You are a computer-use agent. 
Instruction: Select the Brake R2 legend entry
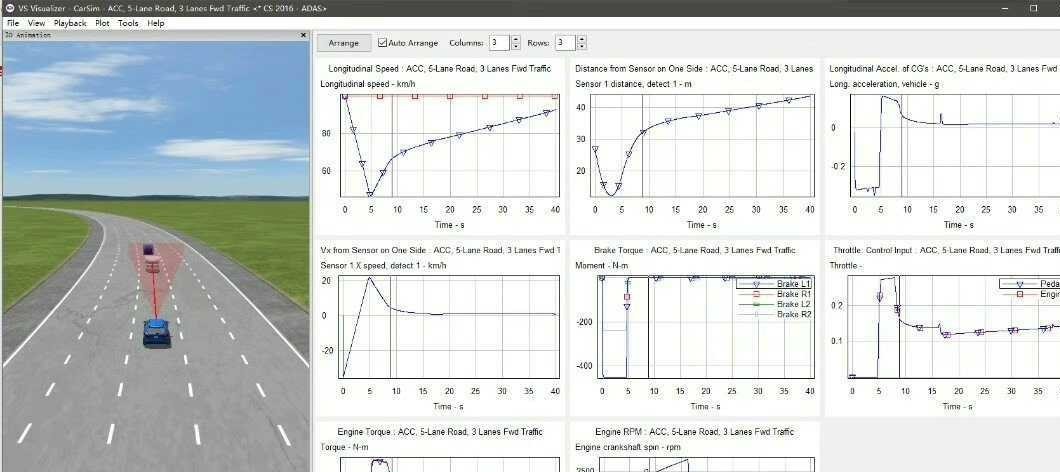775,314
